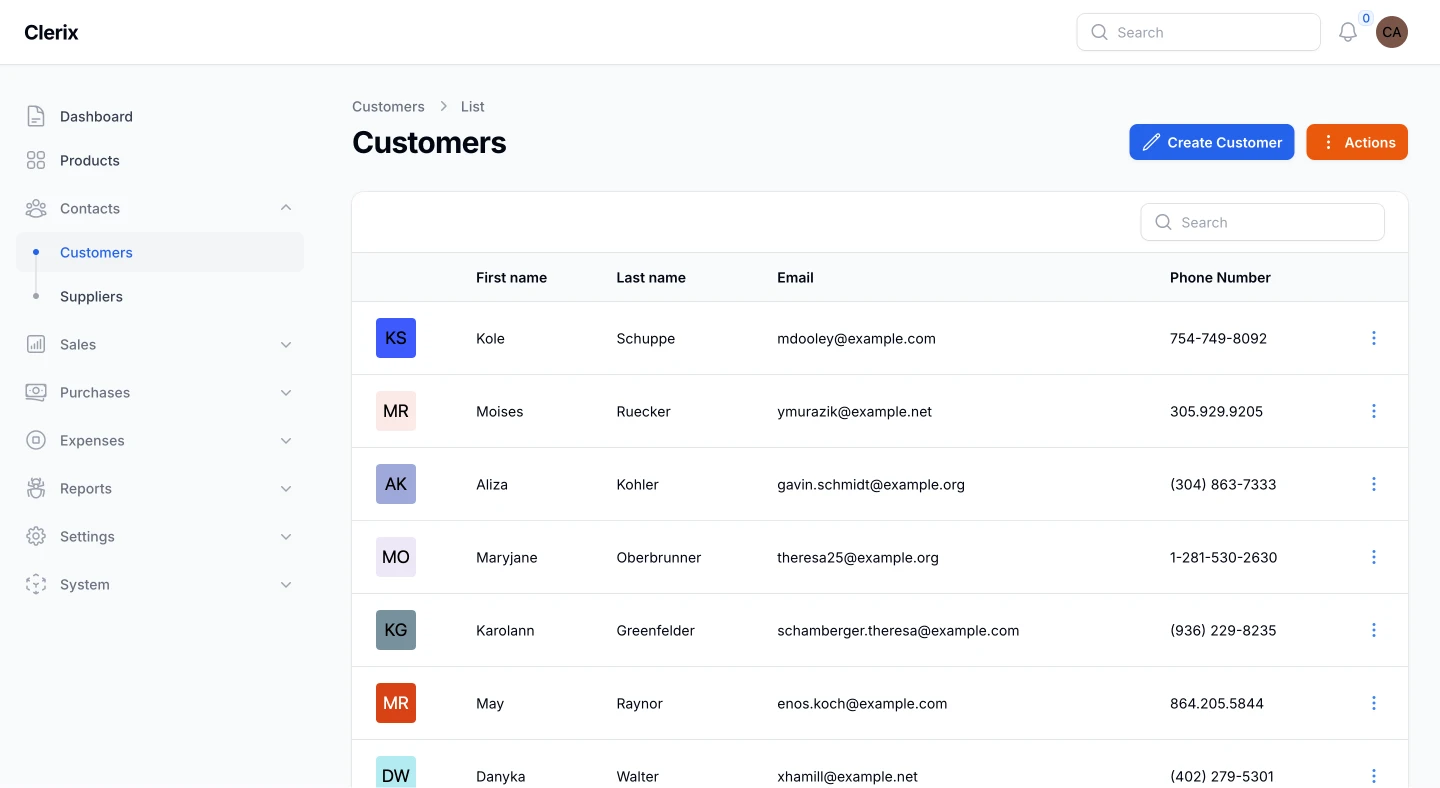Screen dimensions: 1440x788
Task: Click the Products grid icon
Action: [x=36, y=160]
